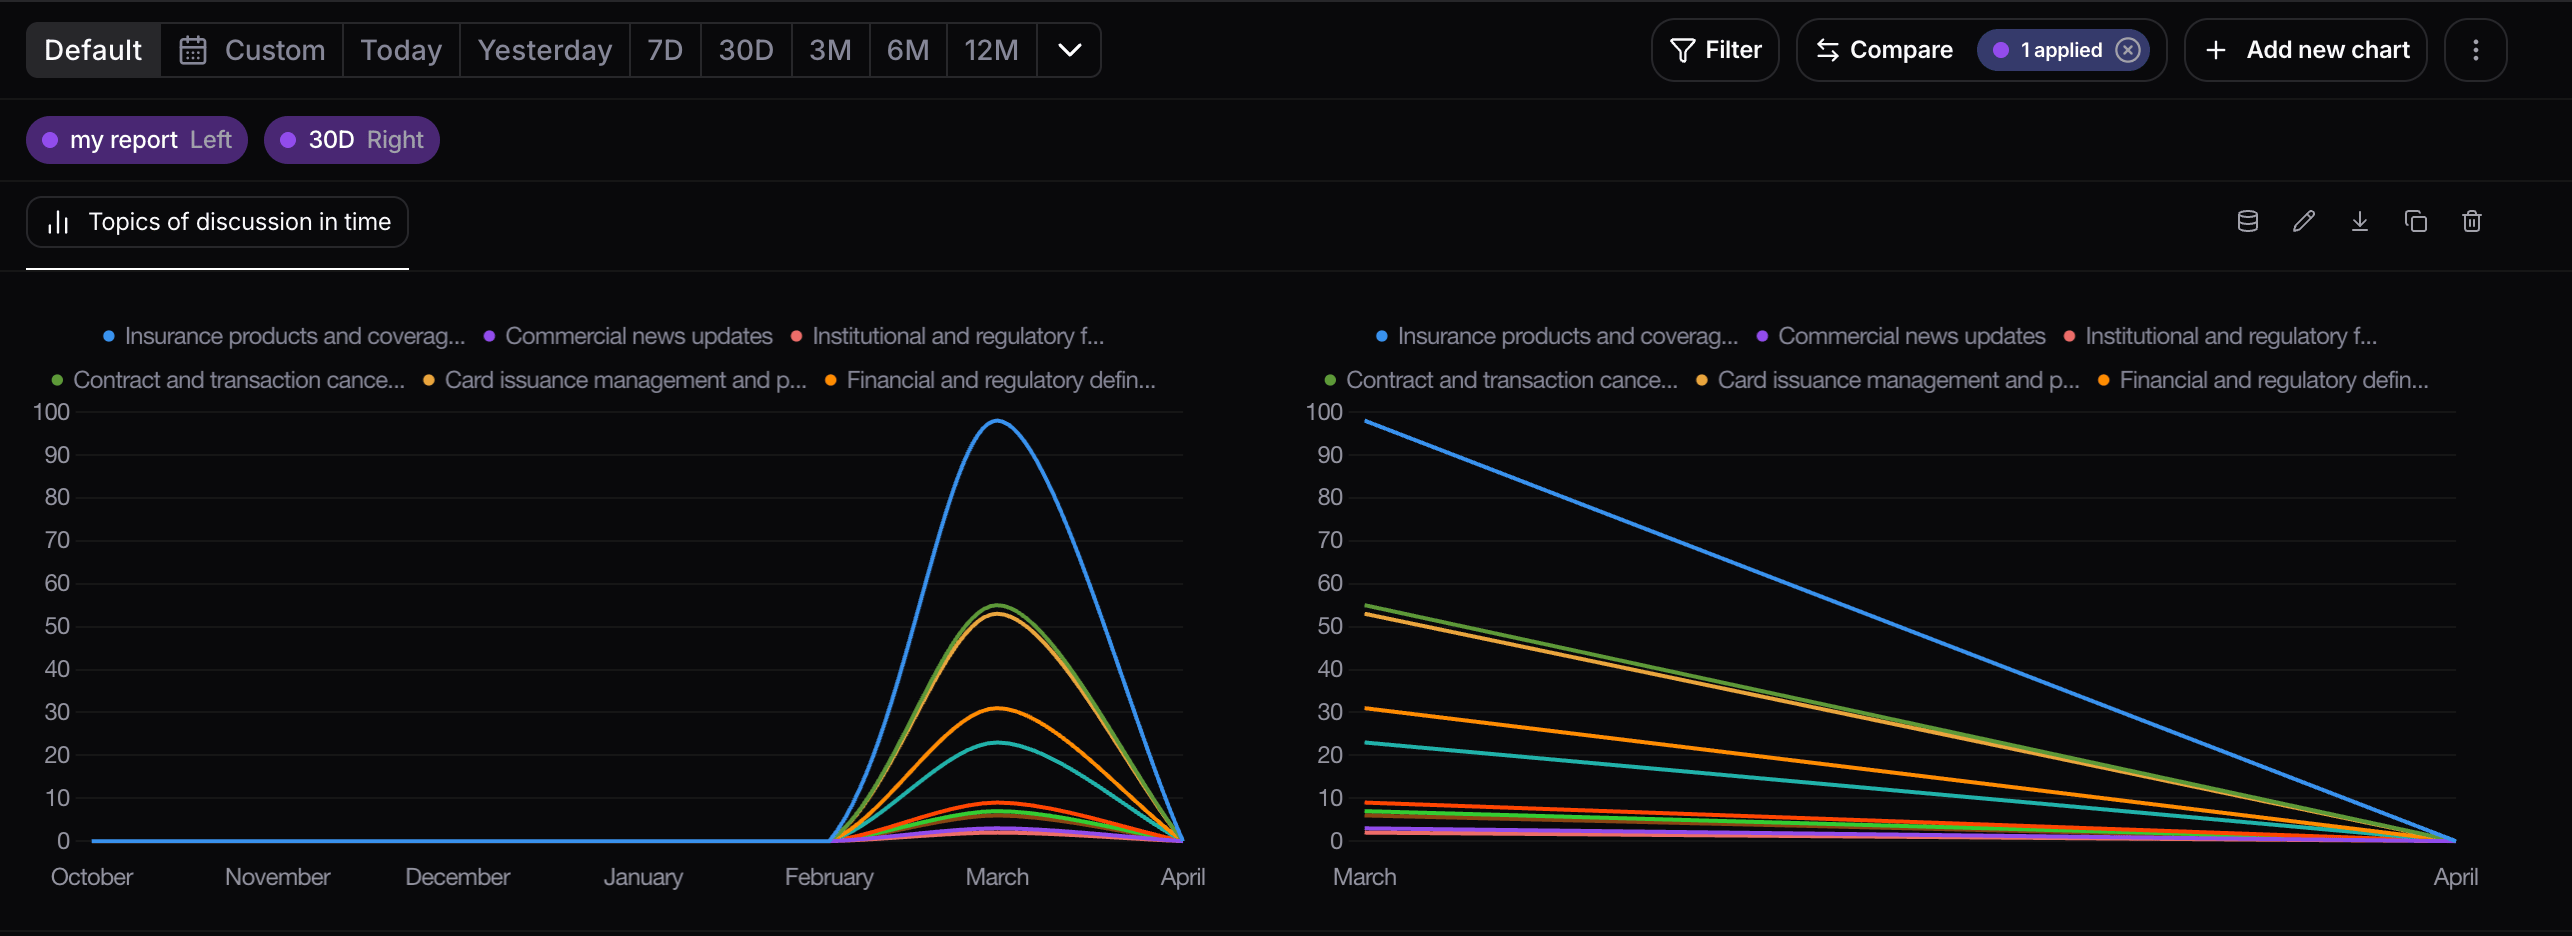
Task: Download the chart
Action: point(2359,221)
